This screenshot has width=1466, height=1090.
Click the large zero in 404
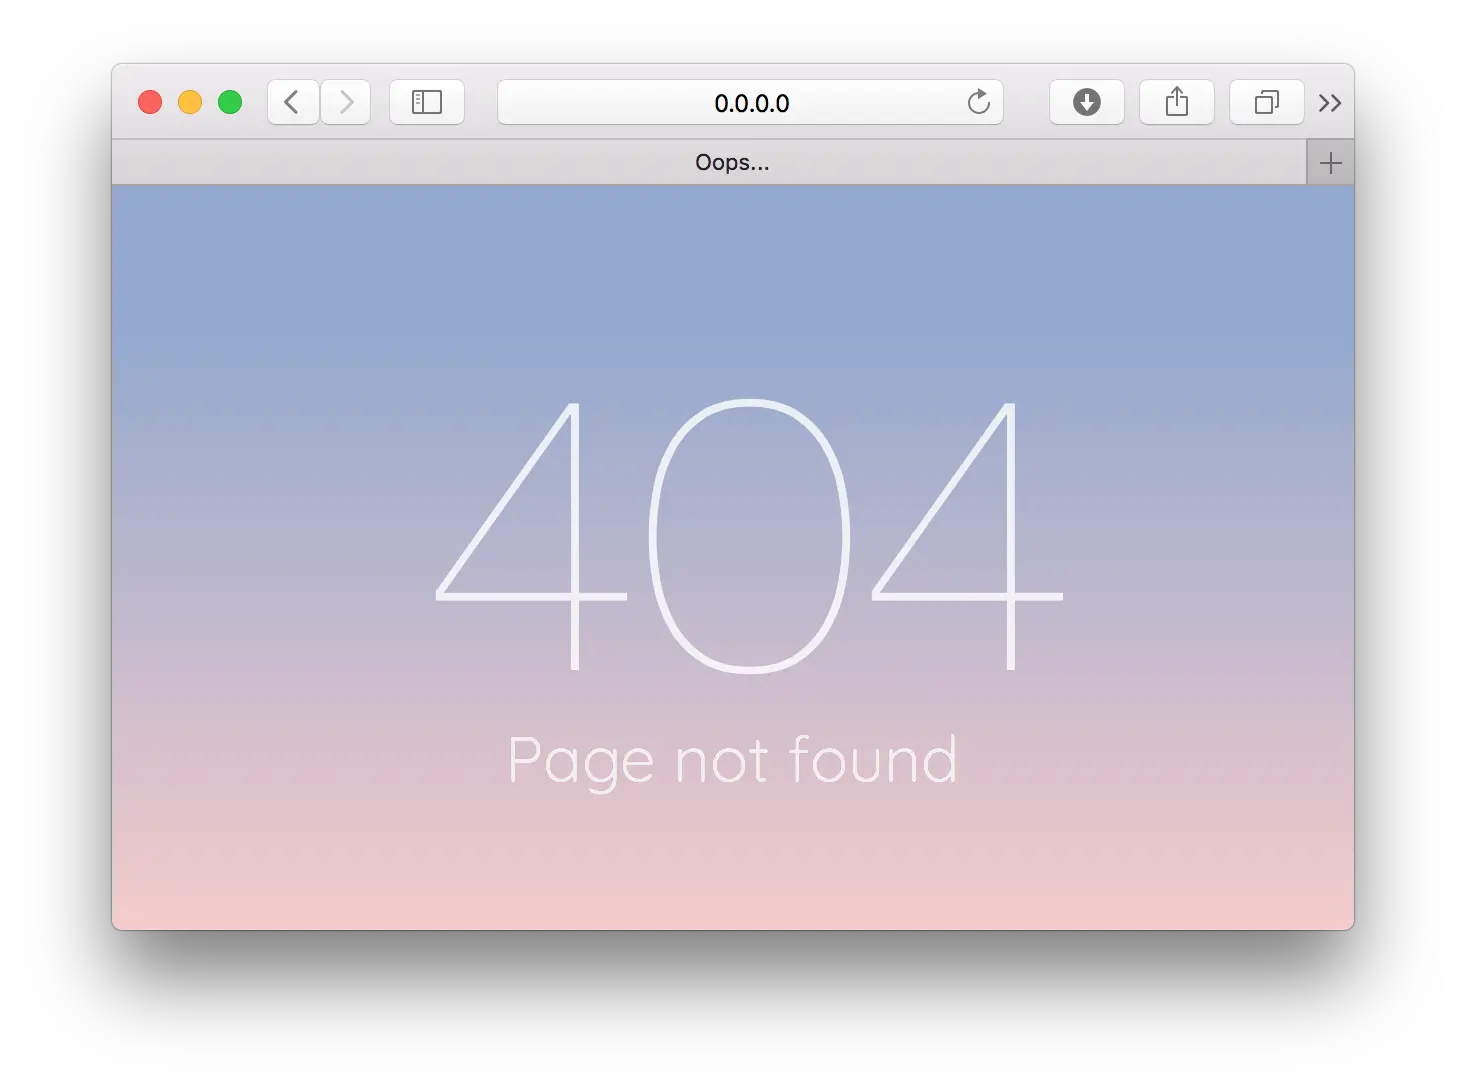750,536
